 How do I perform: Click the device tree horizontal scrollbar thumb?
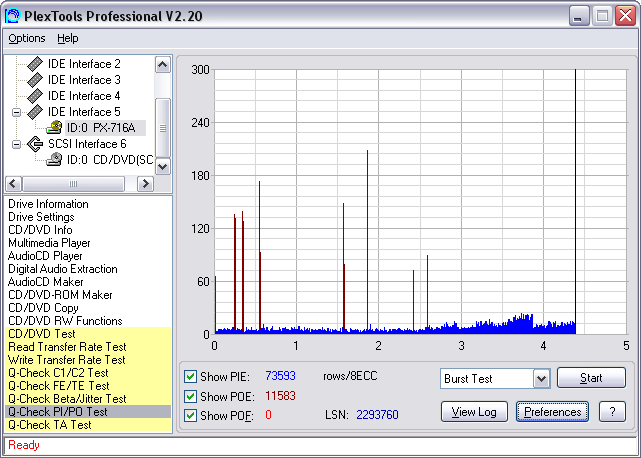74,184
